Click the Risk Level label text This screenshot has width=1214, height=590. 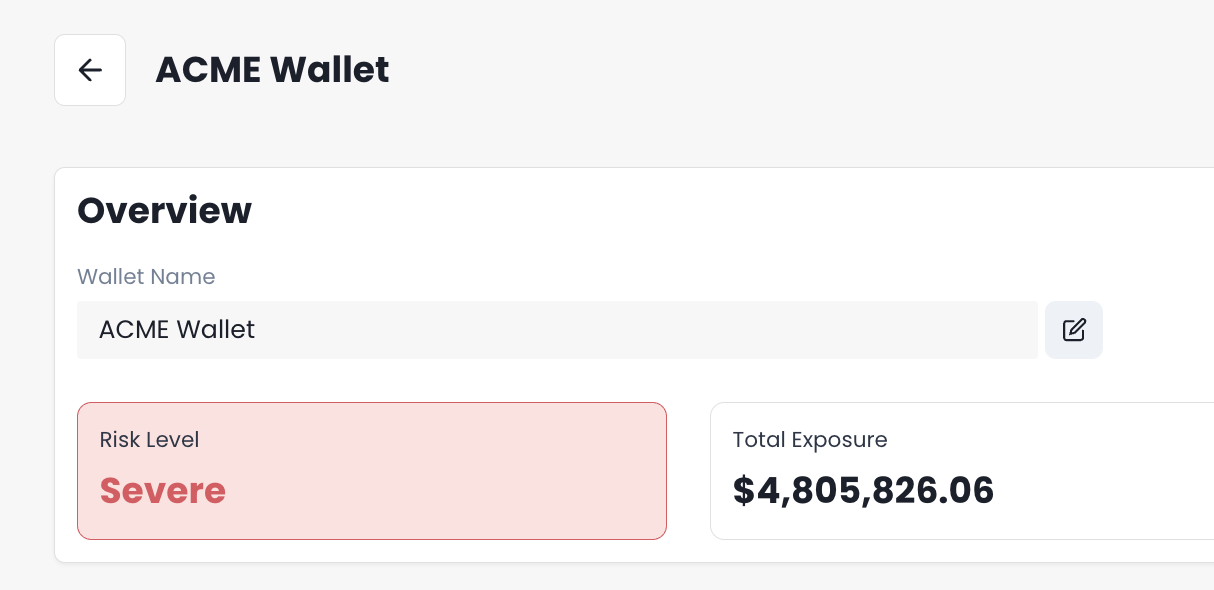click(x=149, y=439)
